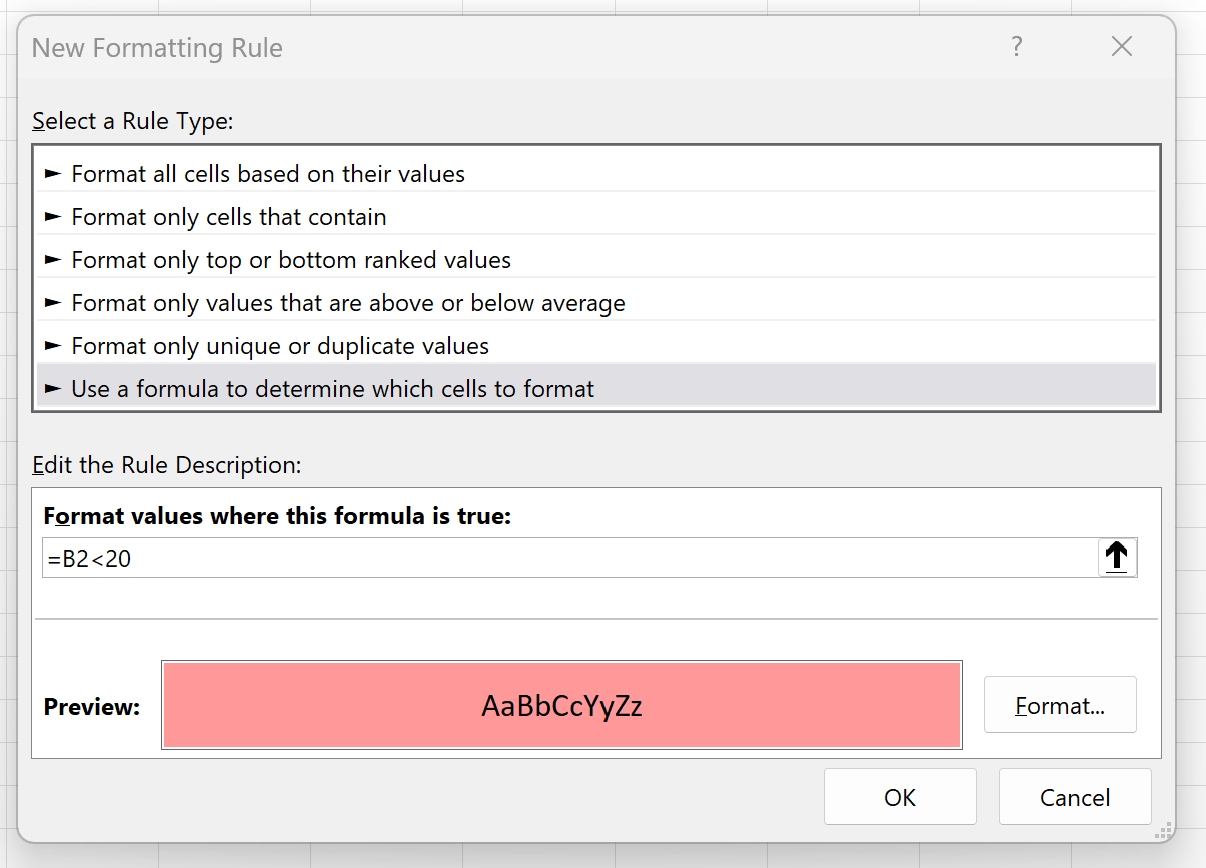Click the arrow icon beside 'Format only cells that contain'

click(x=52, y=216)
